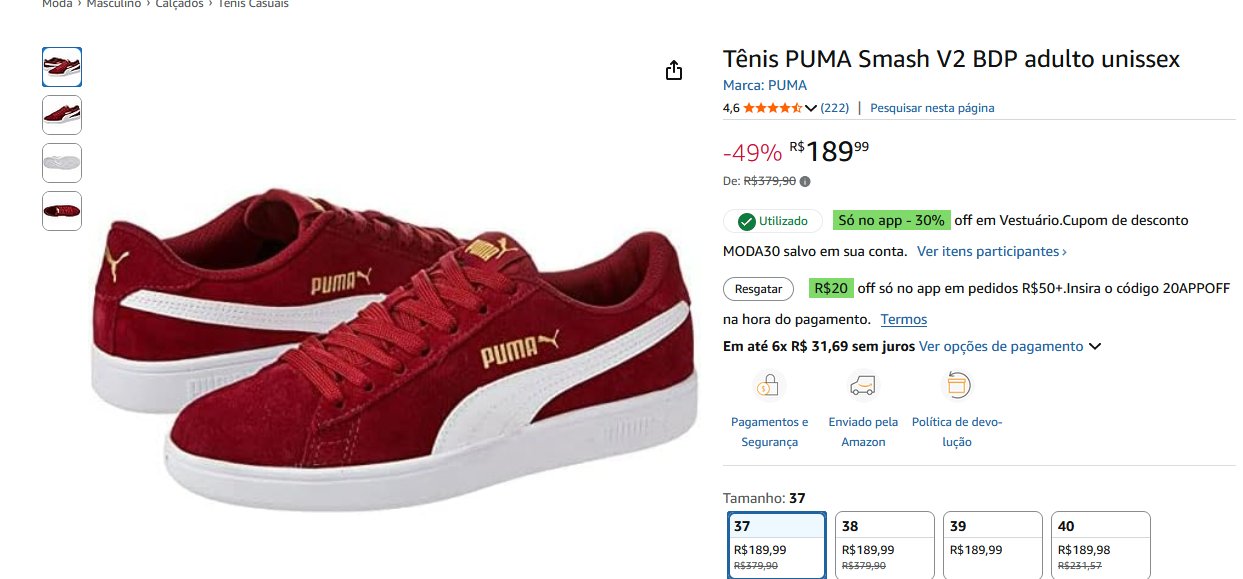
Task: Choose size 40 option
Action: pos(1100,544)
